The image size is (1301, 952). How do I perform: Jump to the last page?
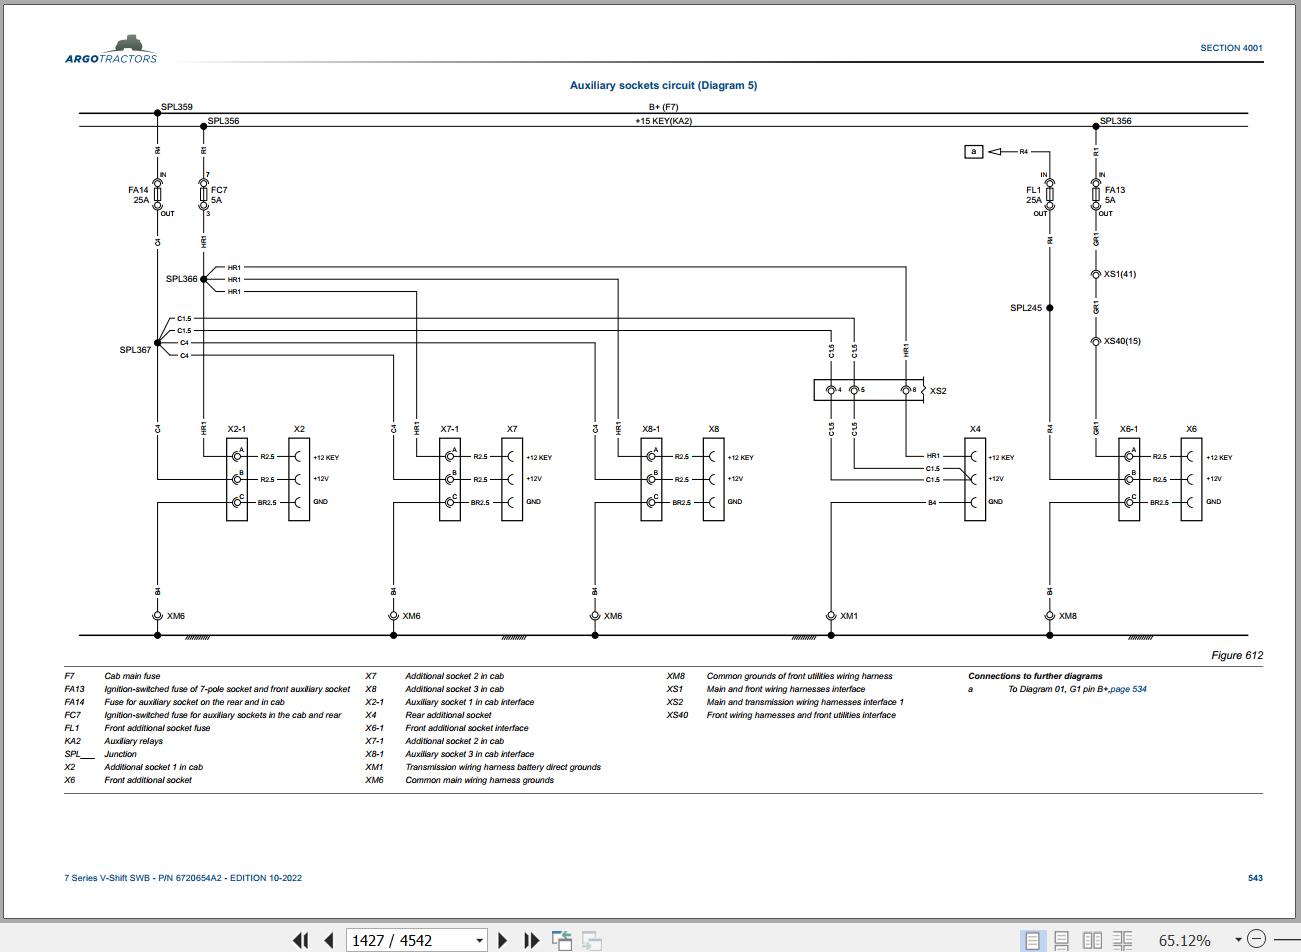click(x=532, y=940)
